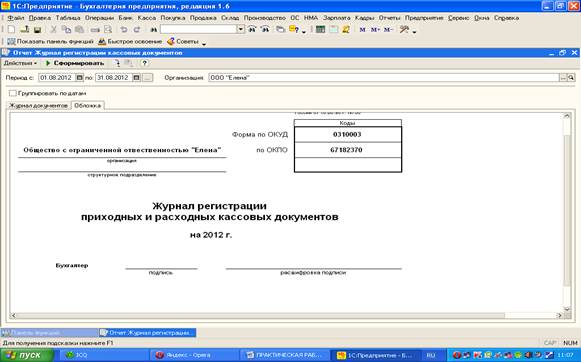Screen dimensions: 581x362
Task: Open Организация selection ellipsis button
Action: click(x=563, y=78)
